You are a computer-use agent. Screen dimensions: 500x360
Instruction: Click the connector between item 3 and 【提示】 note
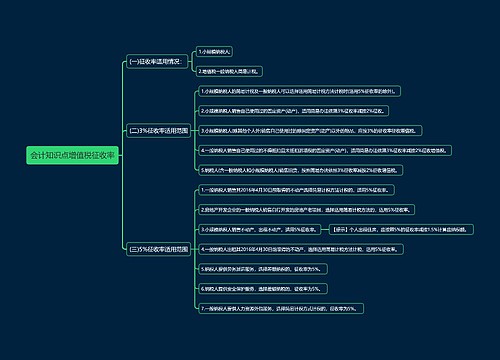pyautogui.click(x=325, y=229)
